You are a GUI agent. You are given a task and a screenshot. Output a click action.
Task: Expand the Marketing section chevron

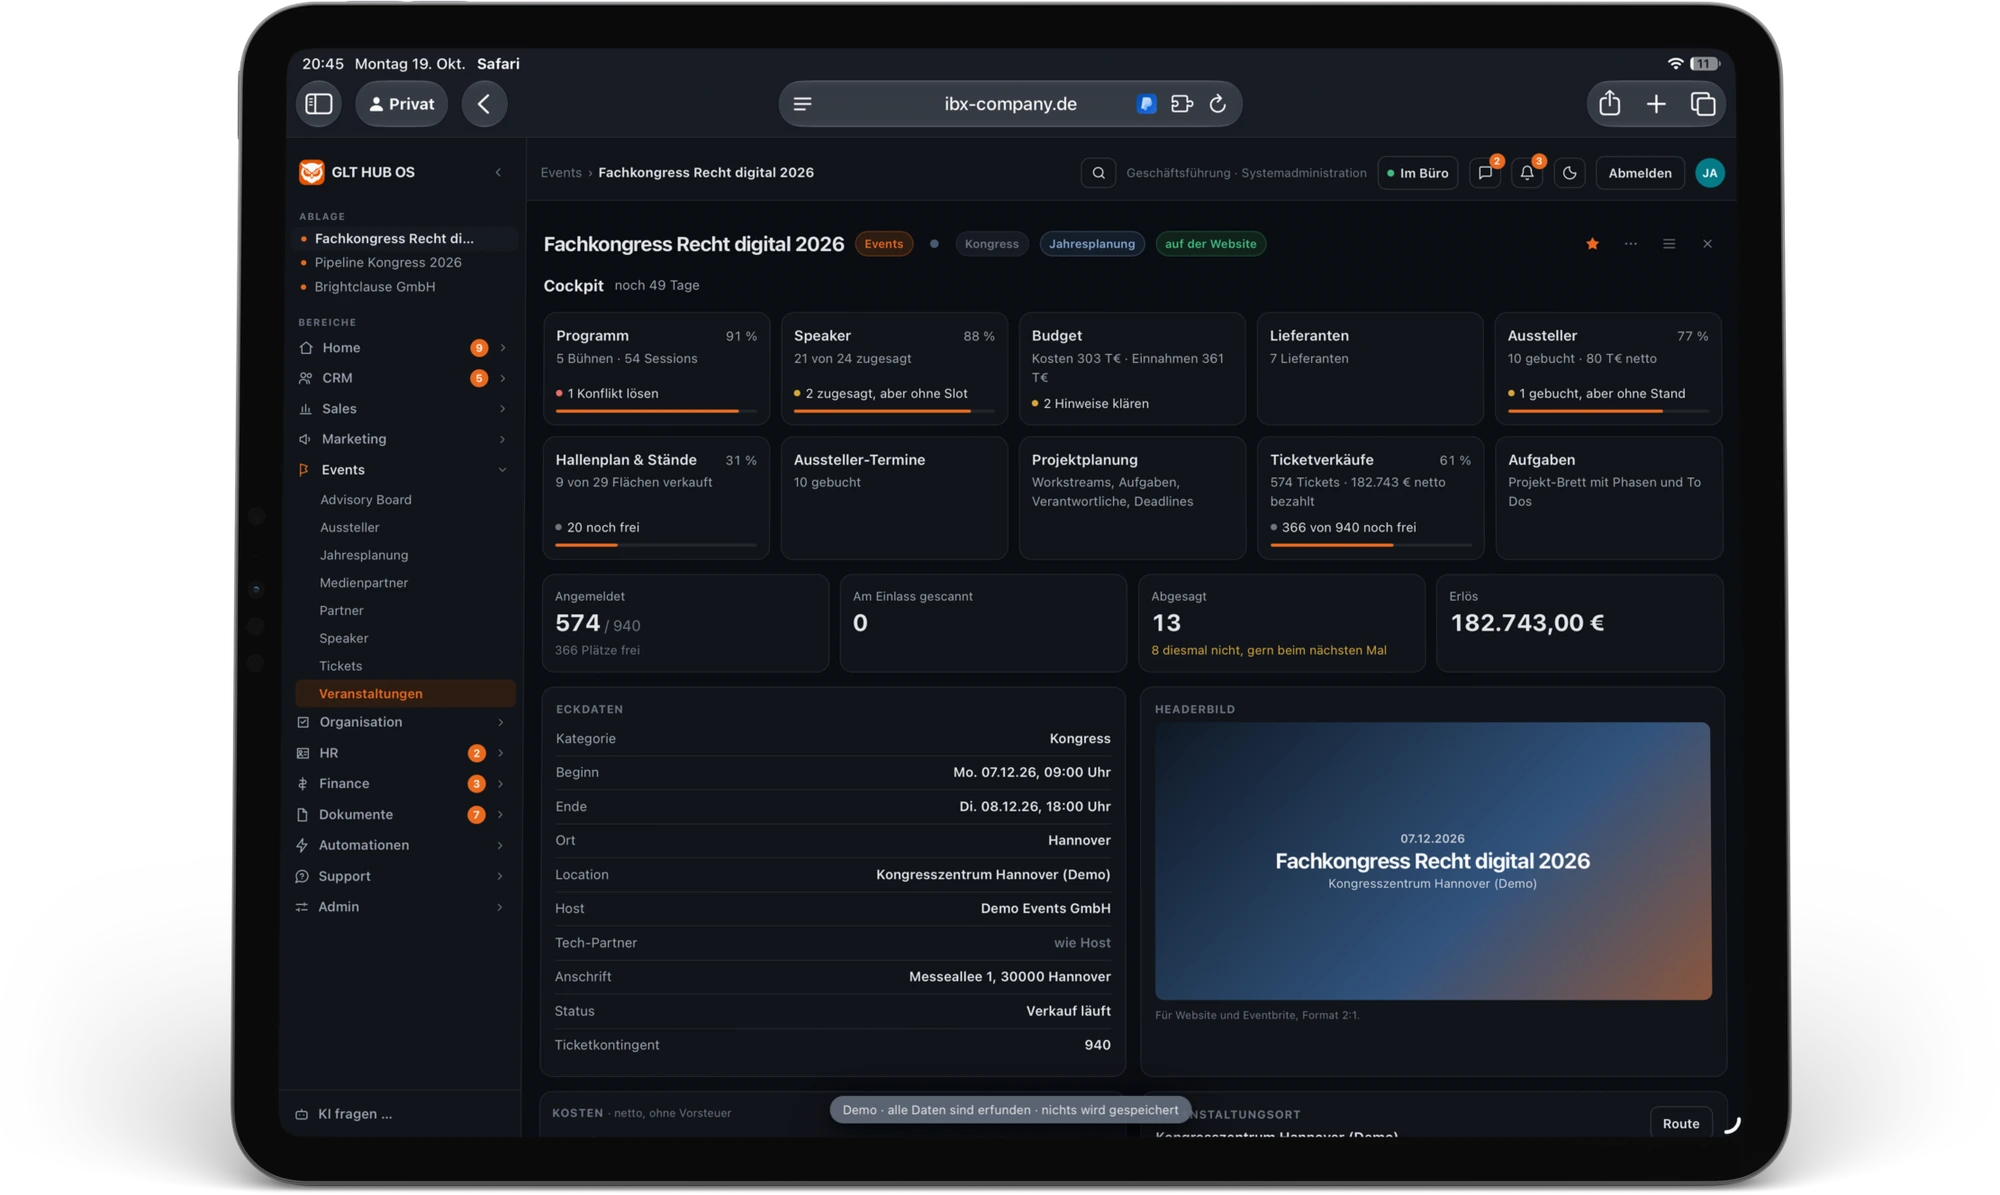click(x=502, y=439)
